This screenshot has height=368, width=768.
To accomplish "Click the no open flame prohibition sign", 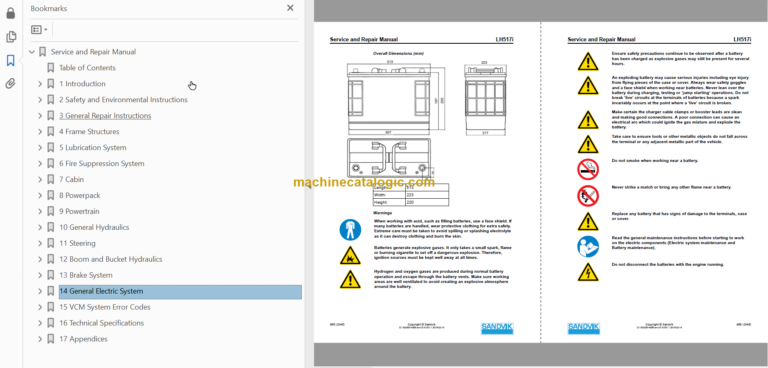I will coord(587,195).
